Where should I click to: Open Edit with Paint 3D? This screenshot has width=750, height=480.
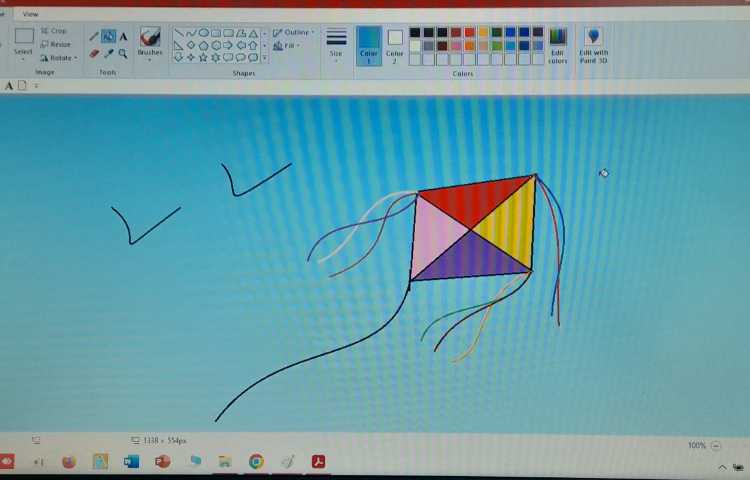pyautogui.click(x=593, y=45)
